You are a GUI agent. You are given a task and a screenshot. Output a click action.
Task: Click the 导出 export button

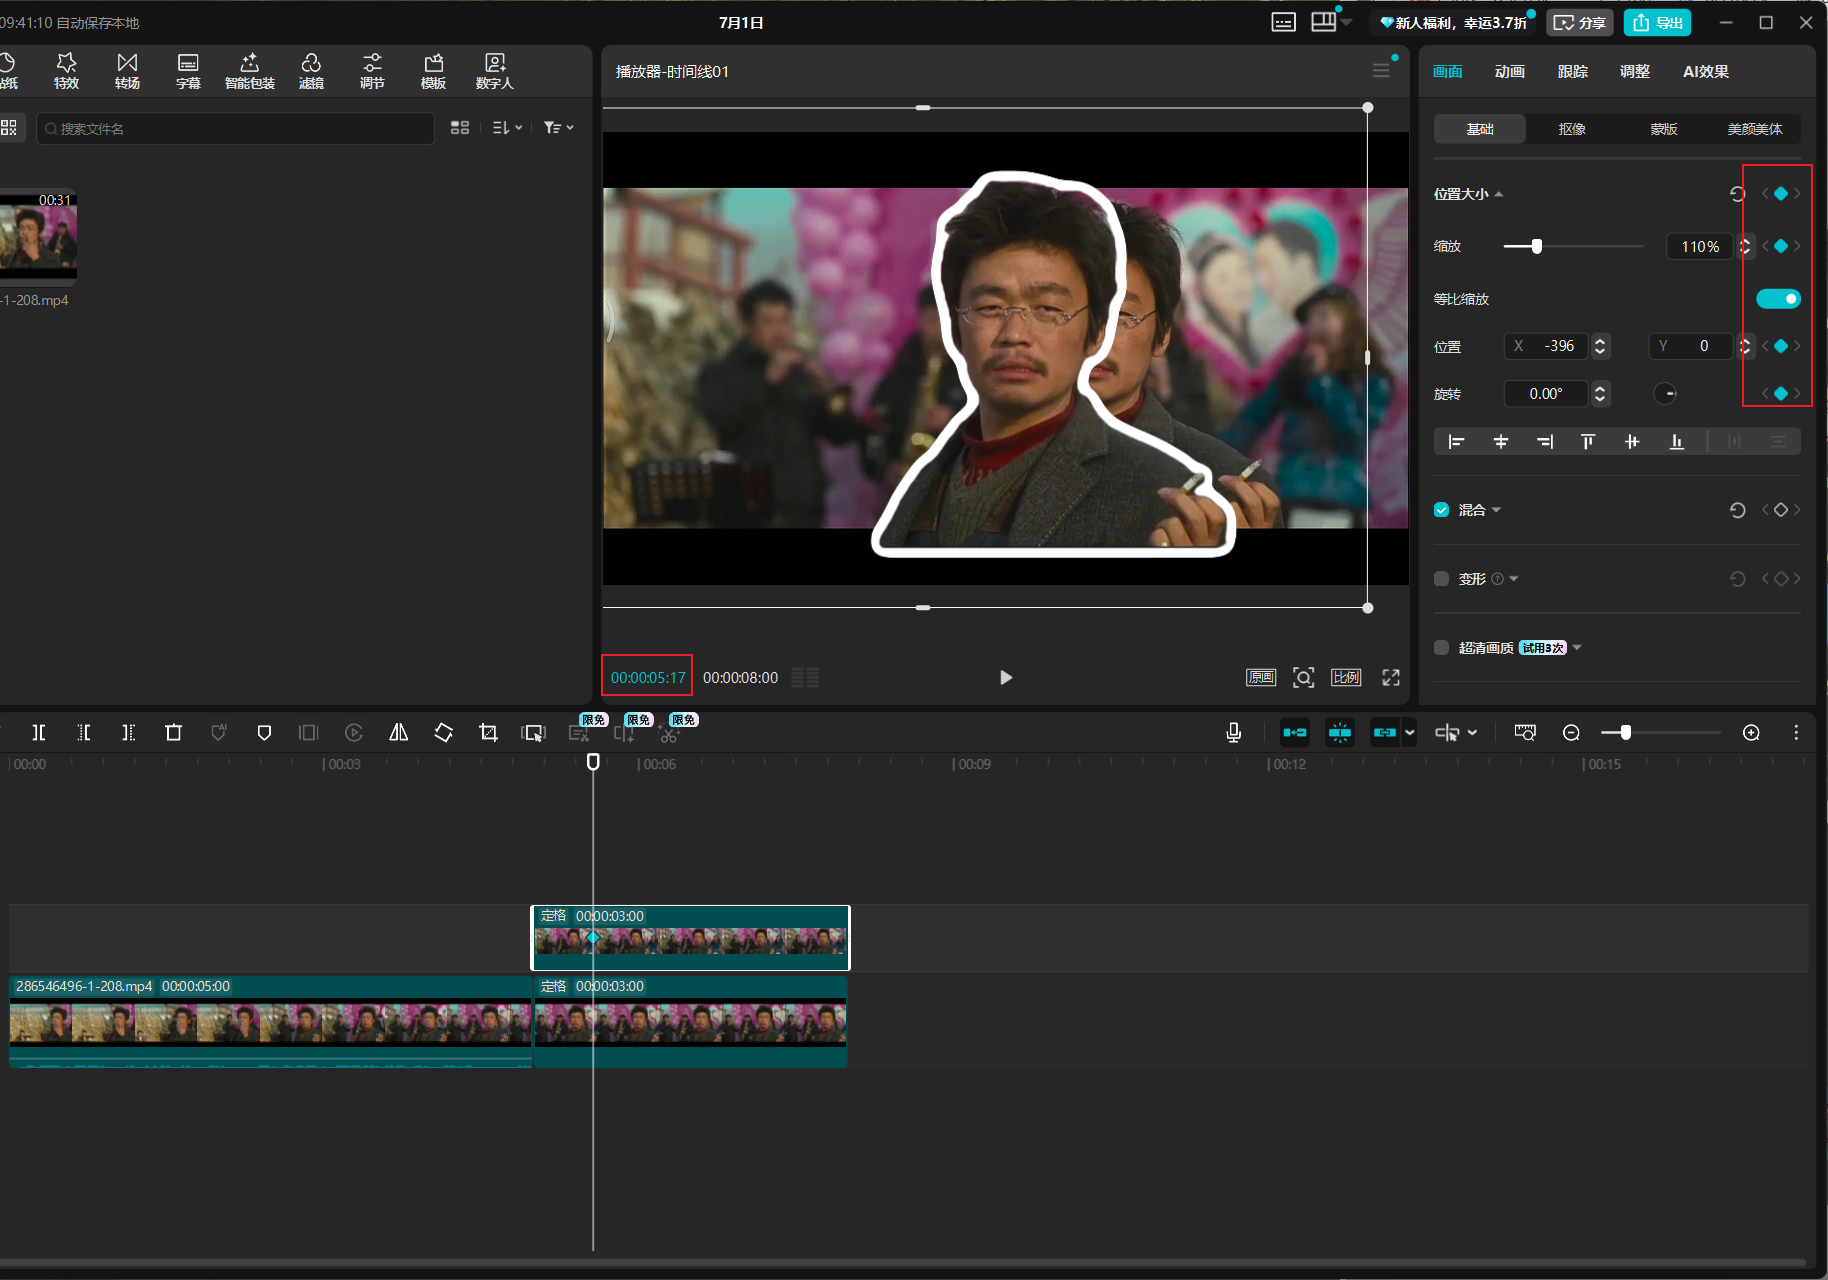tap(1657, 22)
